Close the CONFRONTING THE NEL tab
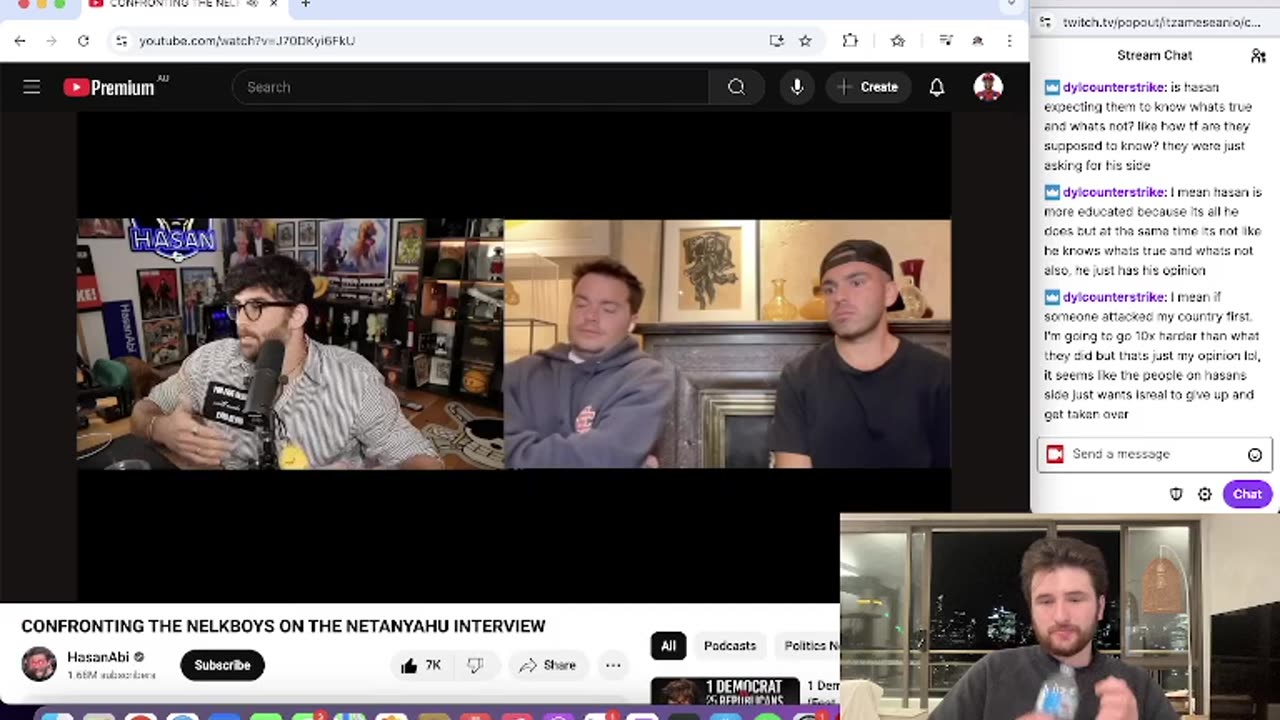This screenshot has height=720, width=1280. point(273,4)
